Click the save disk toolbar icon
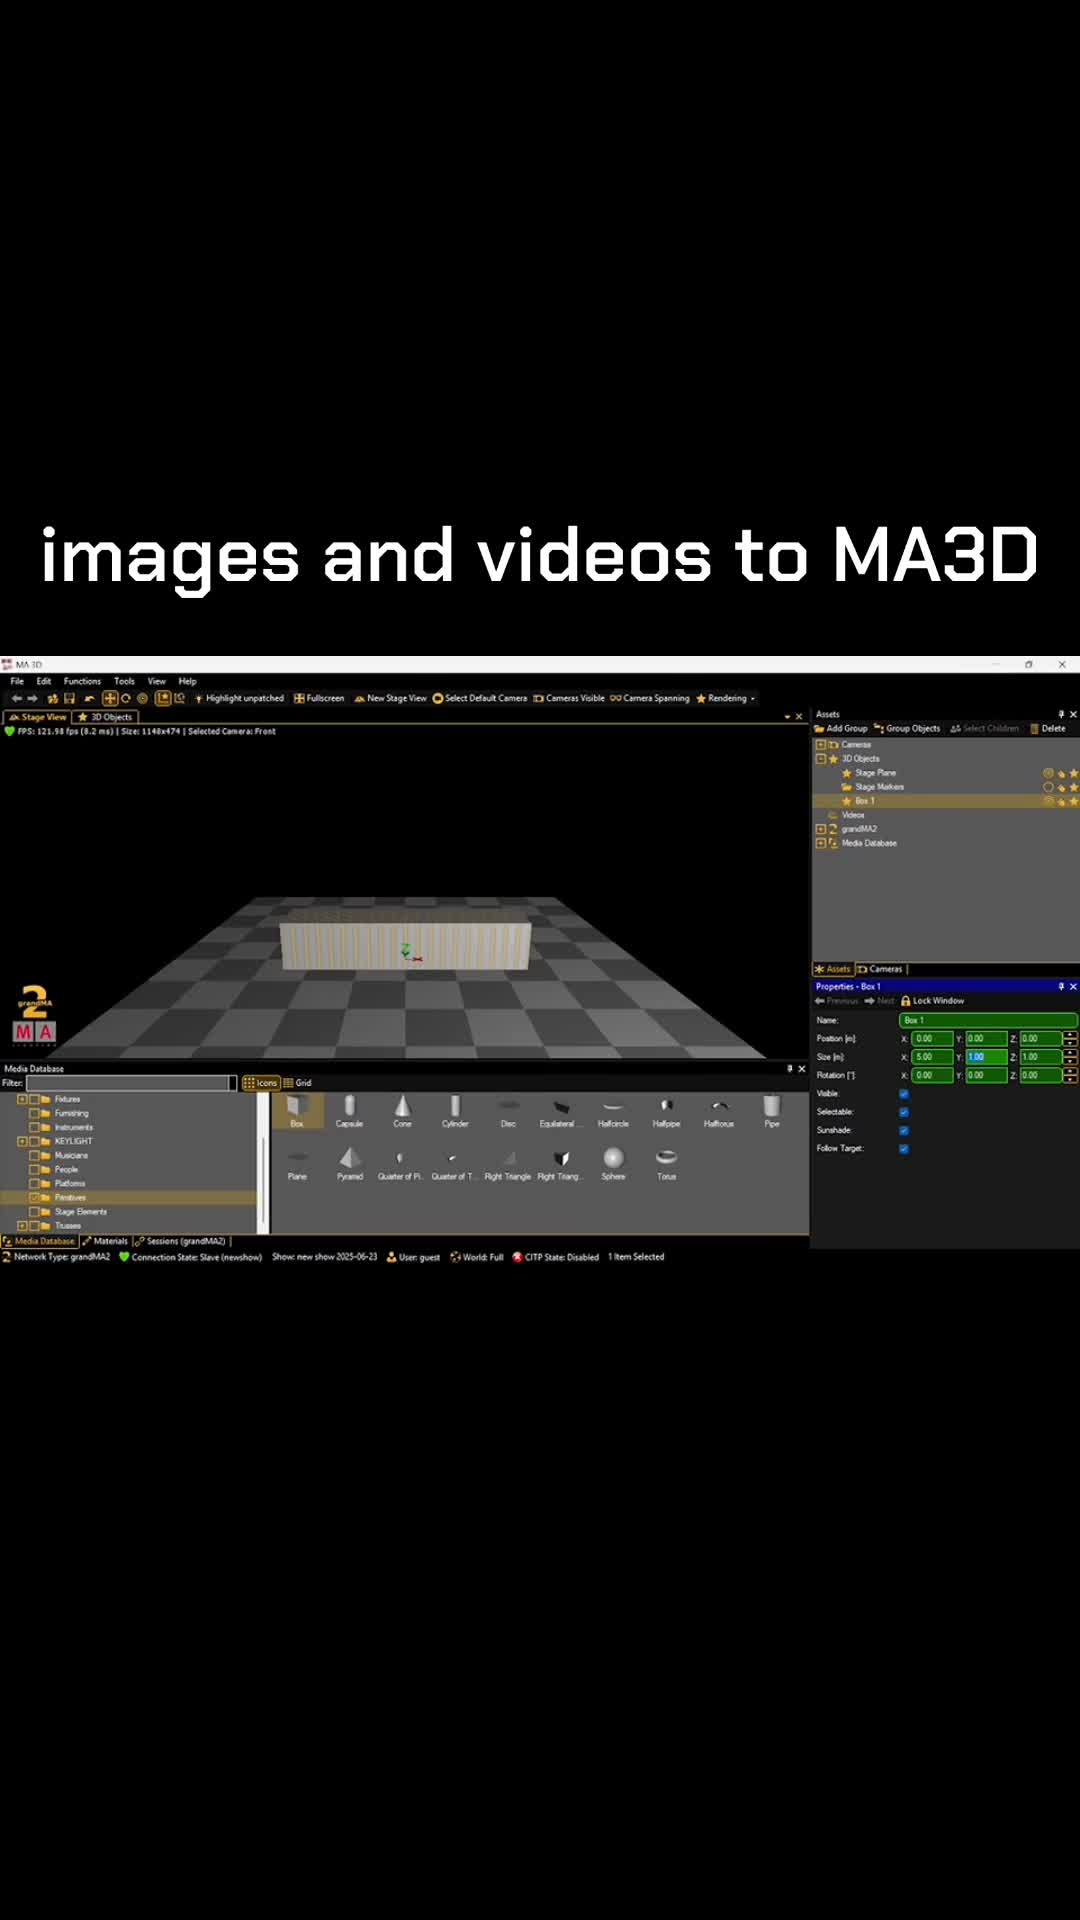Image resolution: width=1080 pixels, height=1920 pixels. (x=70, y=698)
